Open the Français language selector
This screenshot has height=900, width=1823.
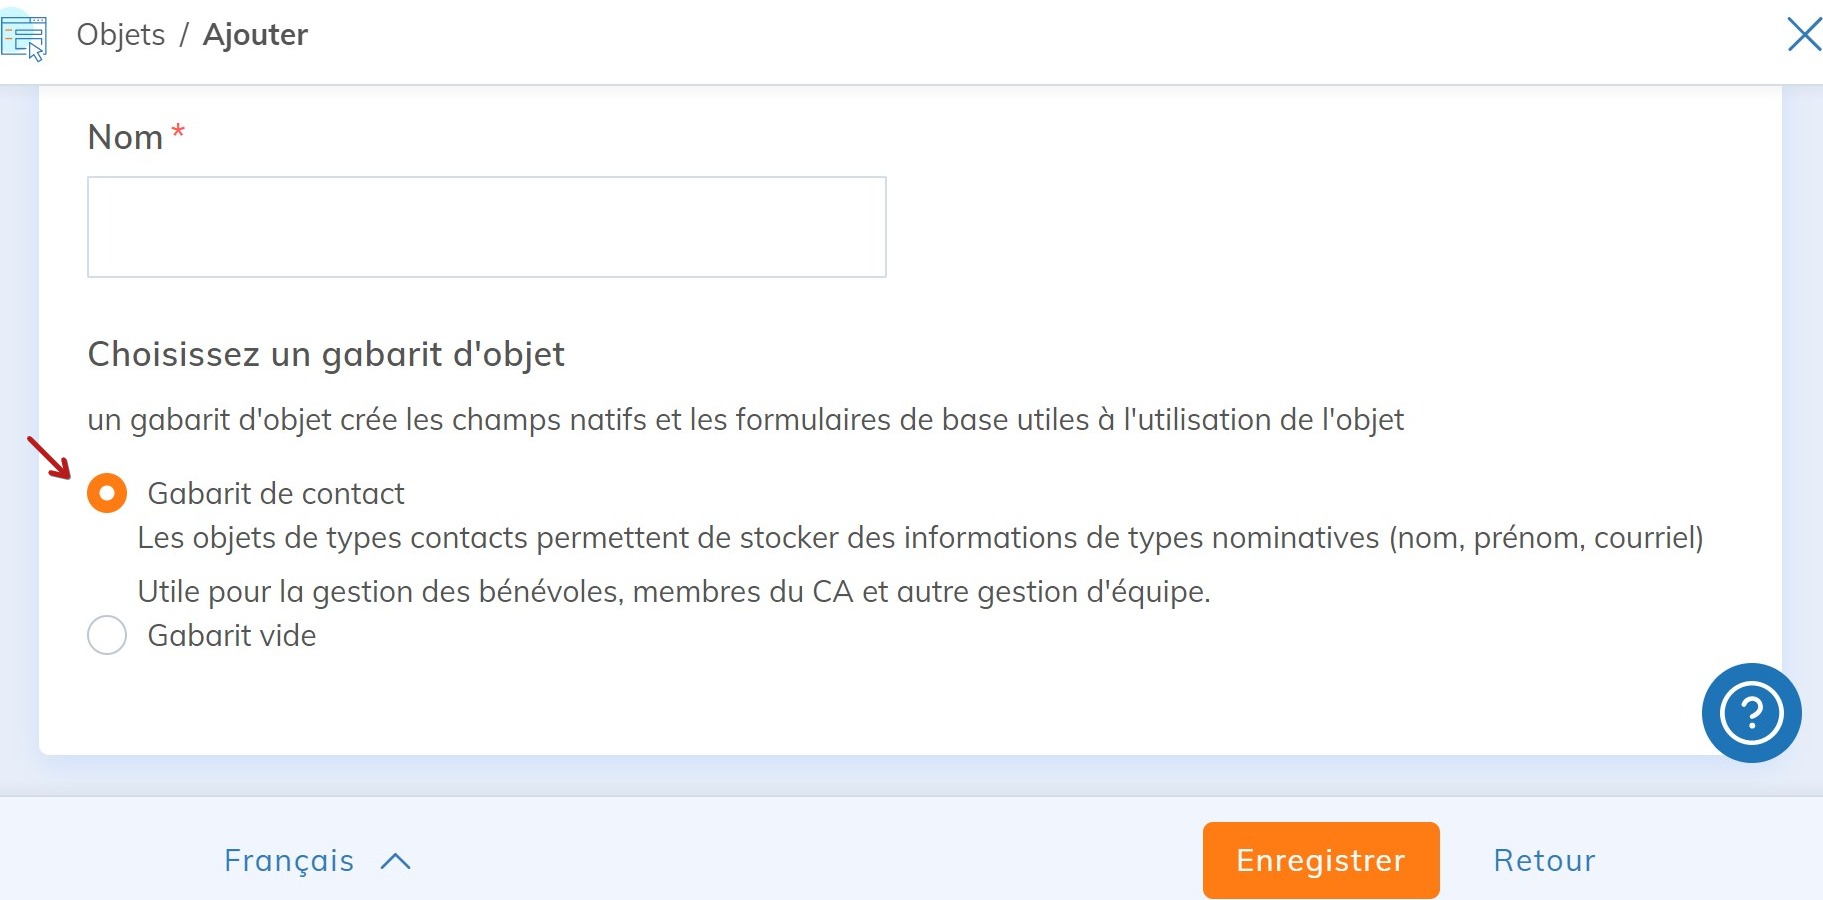[289, 861]
